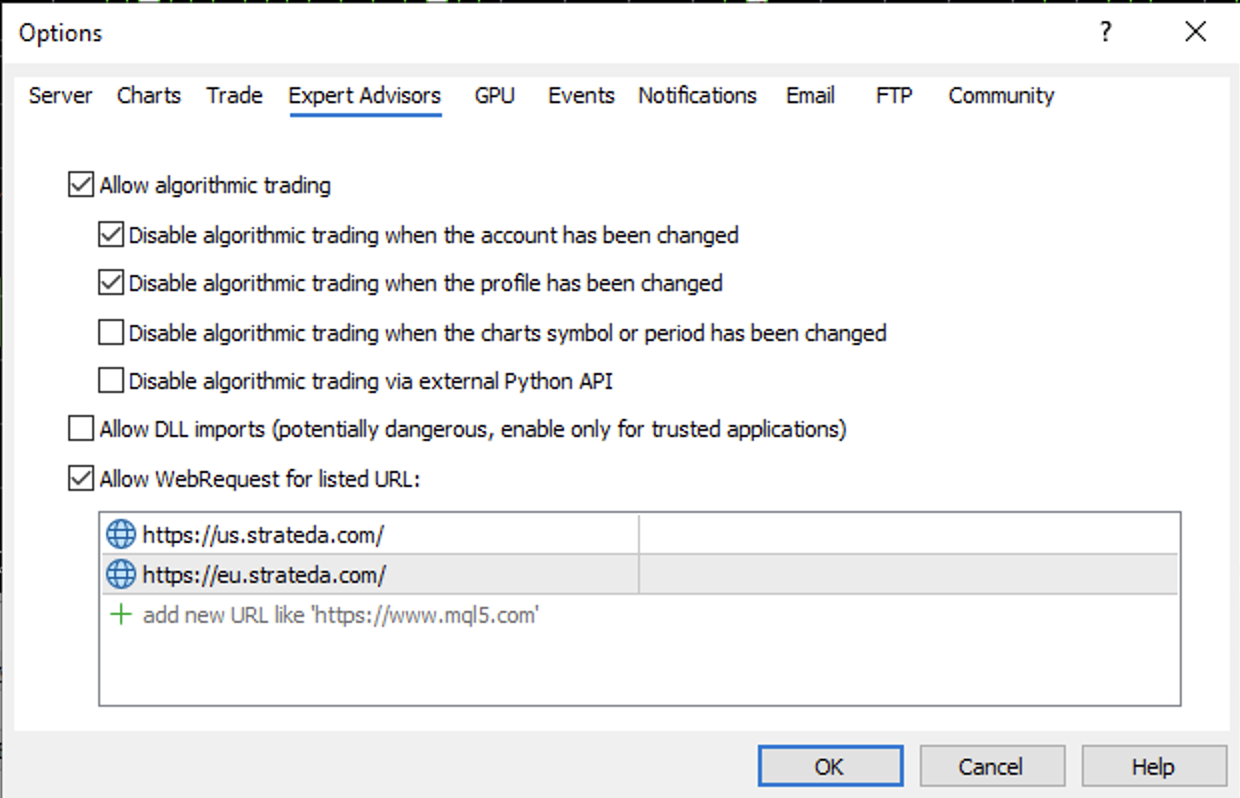Uncheck disabling algo trading on profile change

coord(110,282)
